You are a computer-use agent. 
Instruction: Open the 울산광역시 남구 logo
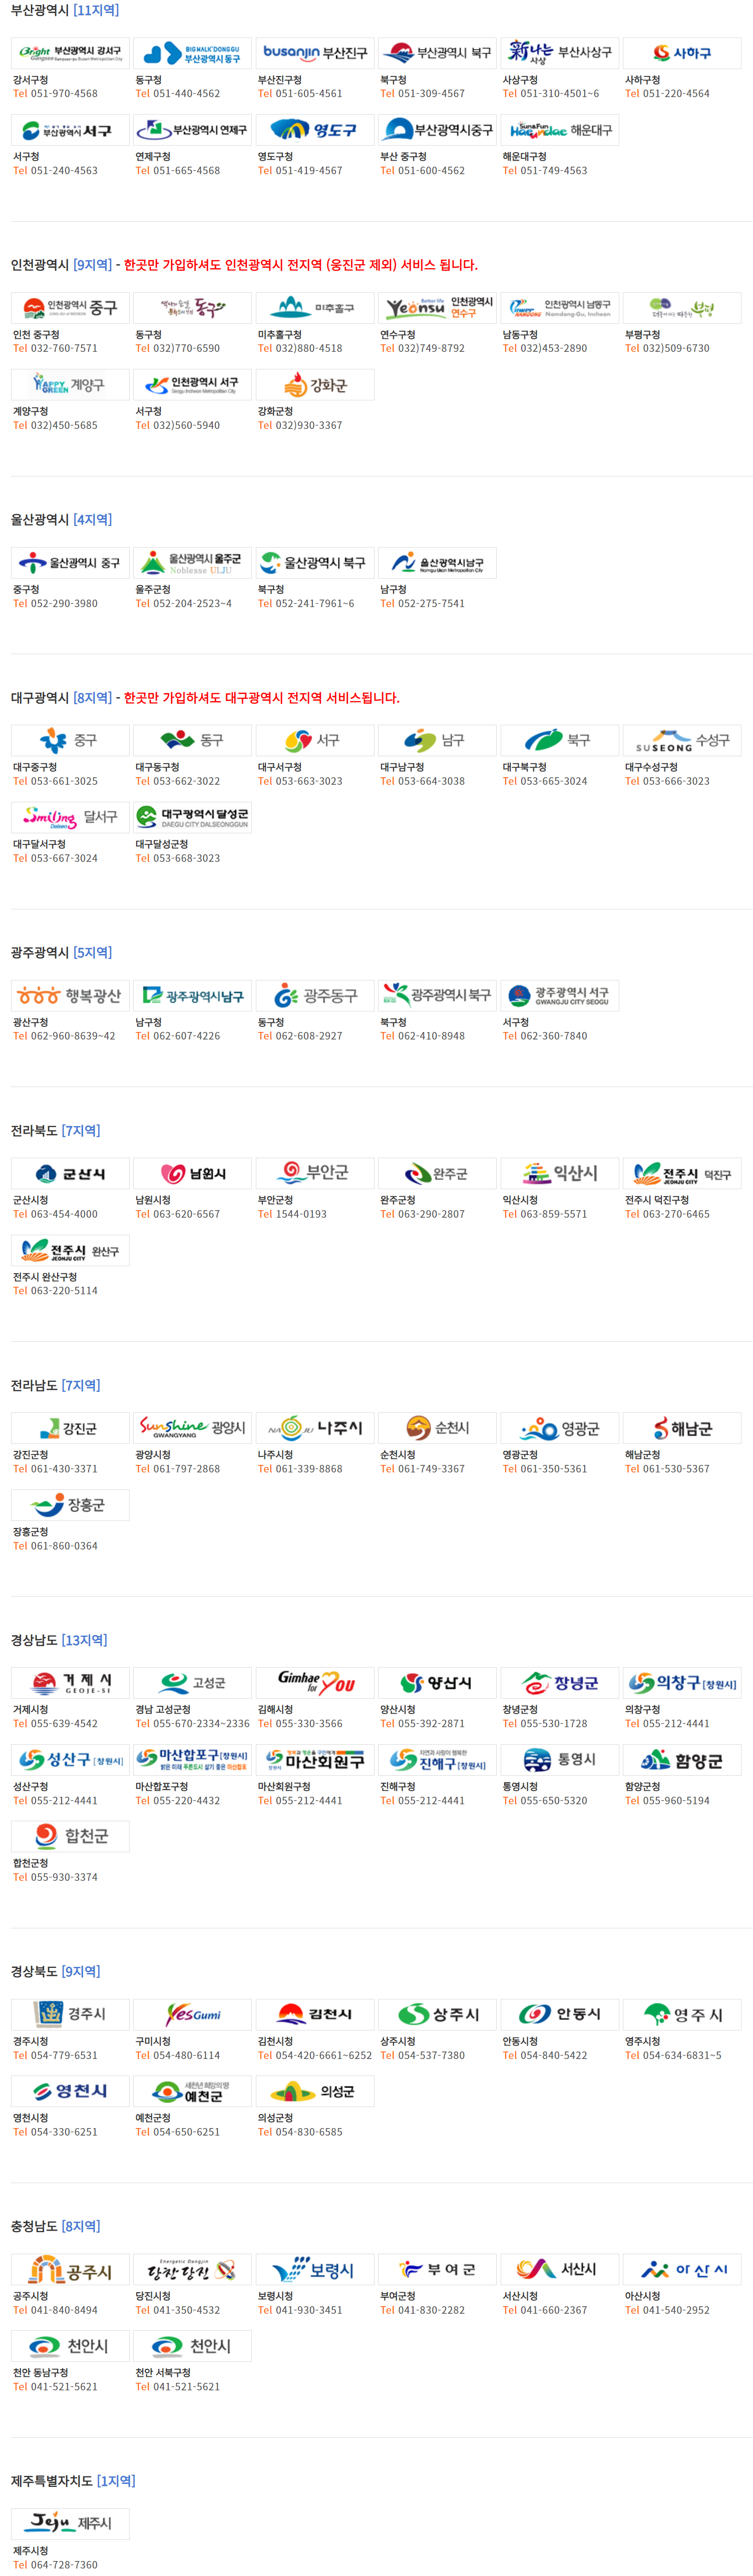pyautogui.click(x=437, y=563)
